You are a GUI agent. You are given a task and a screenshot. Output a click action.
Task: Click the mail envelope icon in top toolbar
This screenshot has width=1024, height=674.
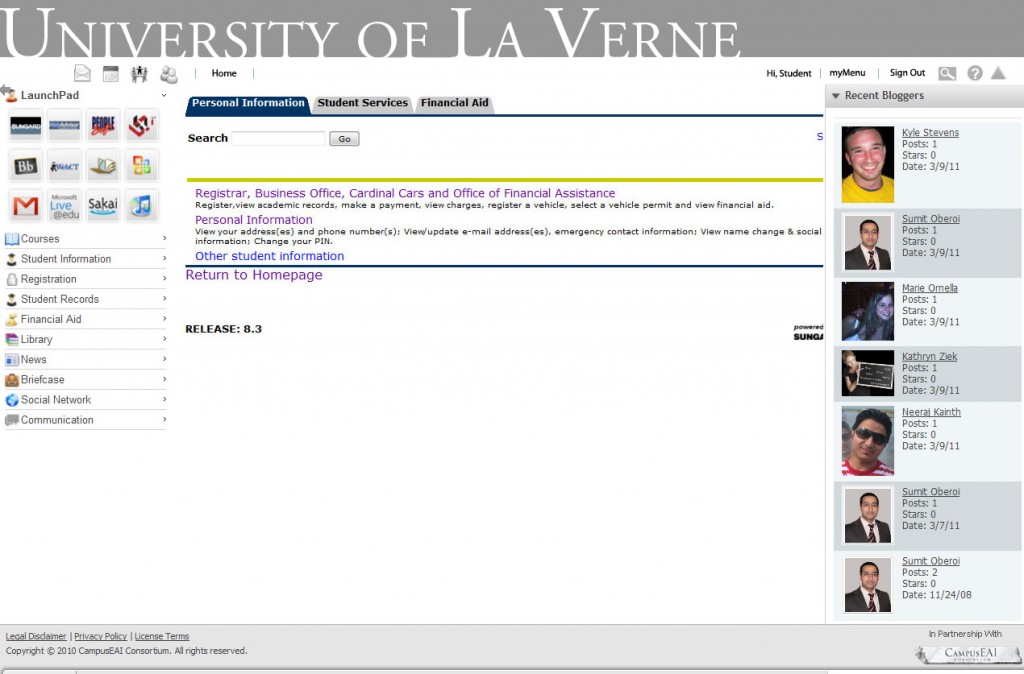point(82,73)
